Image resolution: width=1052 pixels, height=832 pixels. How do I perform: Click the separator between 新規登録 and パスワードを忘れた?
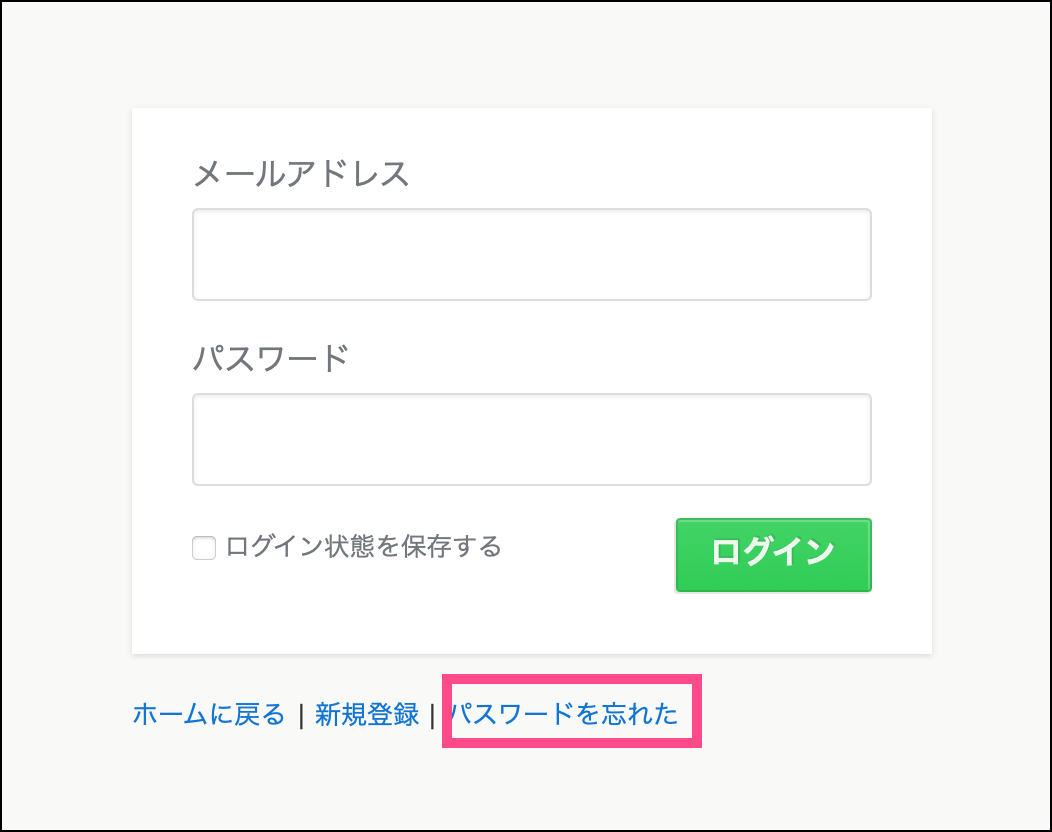[x=432, y=715]
